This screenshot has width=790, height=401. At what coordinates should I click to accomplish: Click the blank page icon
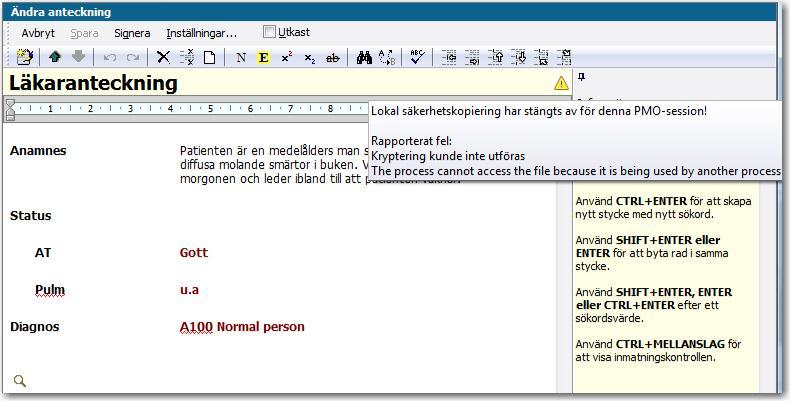[x=210, y=57]
